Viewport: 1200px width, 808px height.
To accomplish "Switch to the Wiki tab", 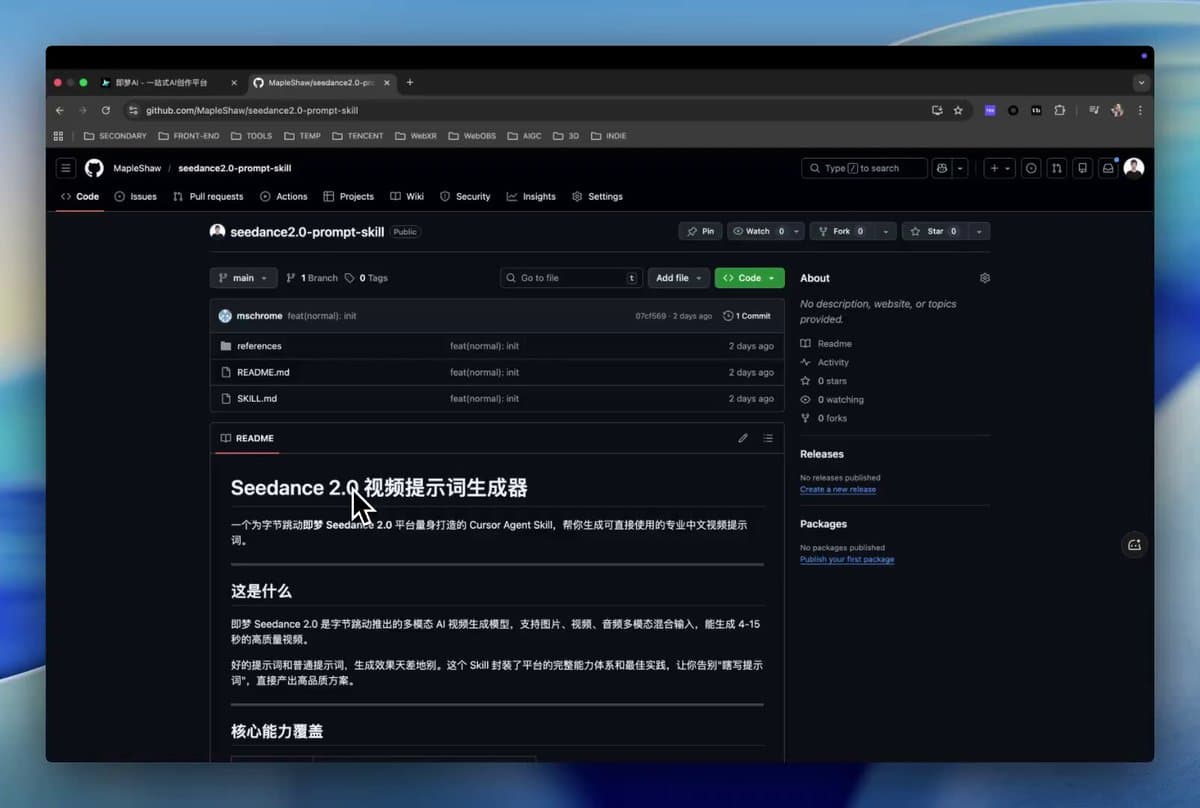I will point(407,196).
